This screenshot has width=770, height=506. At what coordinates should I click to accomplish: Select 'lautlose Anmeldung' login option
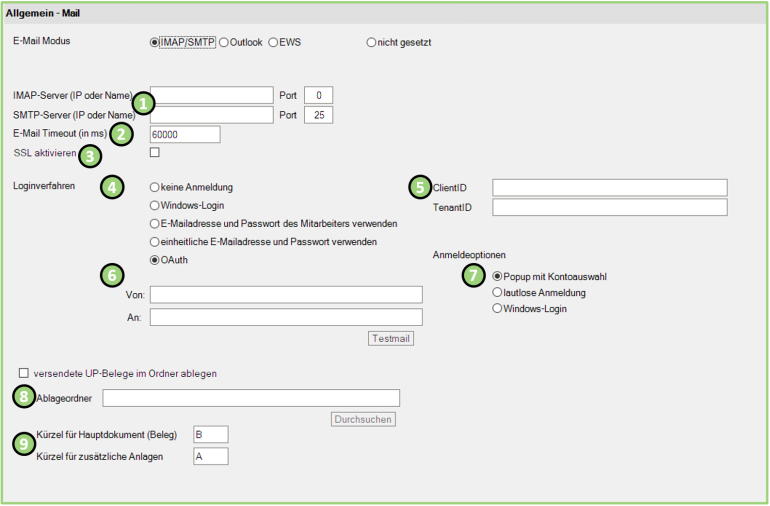tap(497, 292)
